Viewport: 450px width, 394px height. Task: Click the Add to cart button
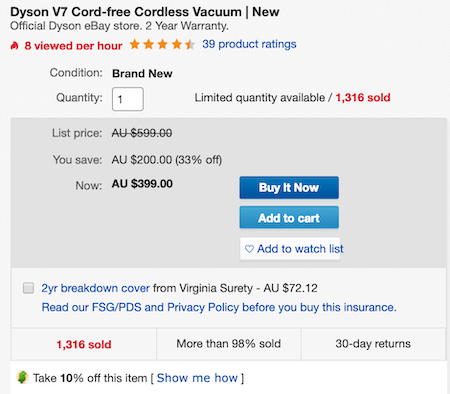pyautogui.click(x=289, y=217)
